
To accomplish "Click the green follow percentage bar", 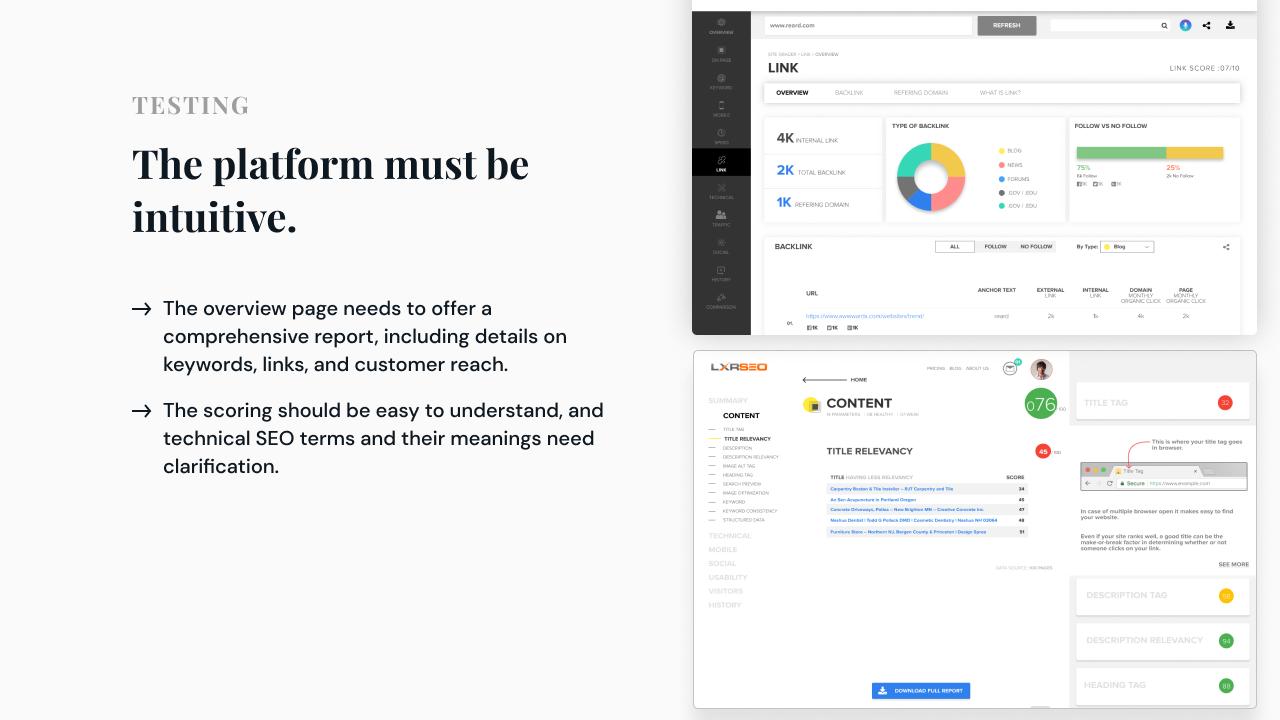I will click(1121, 153).
